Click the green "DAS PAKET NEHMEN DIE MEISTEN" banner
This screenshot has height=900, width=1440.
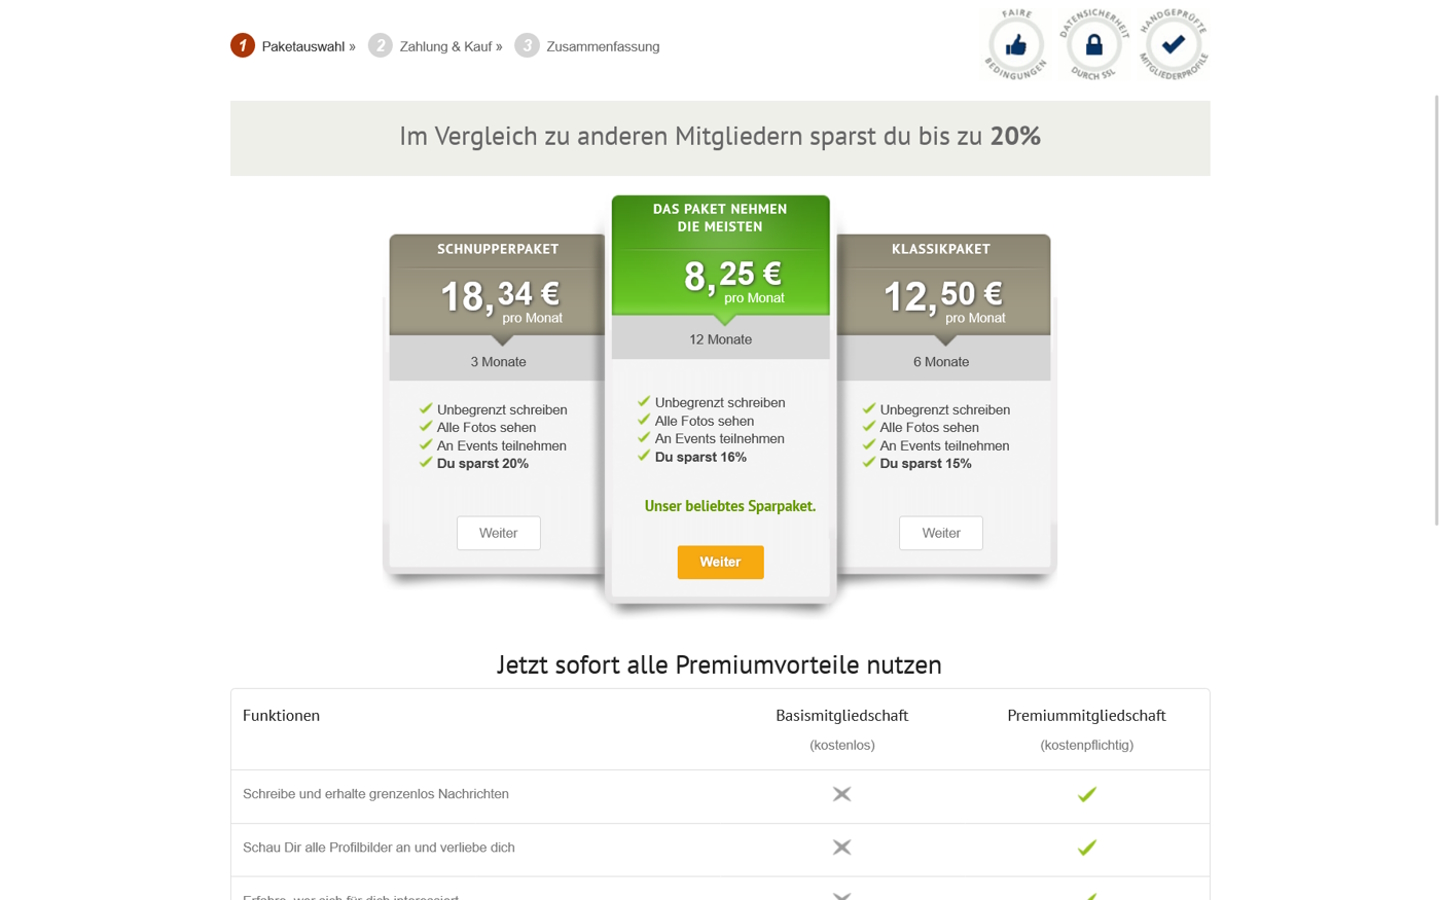pos(720,218)
